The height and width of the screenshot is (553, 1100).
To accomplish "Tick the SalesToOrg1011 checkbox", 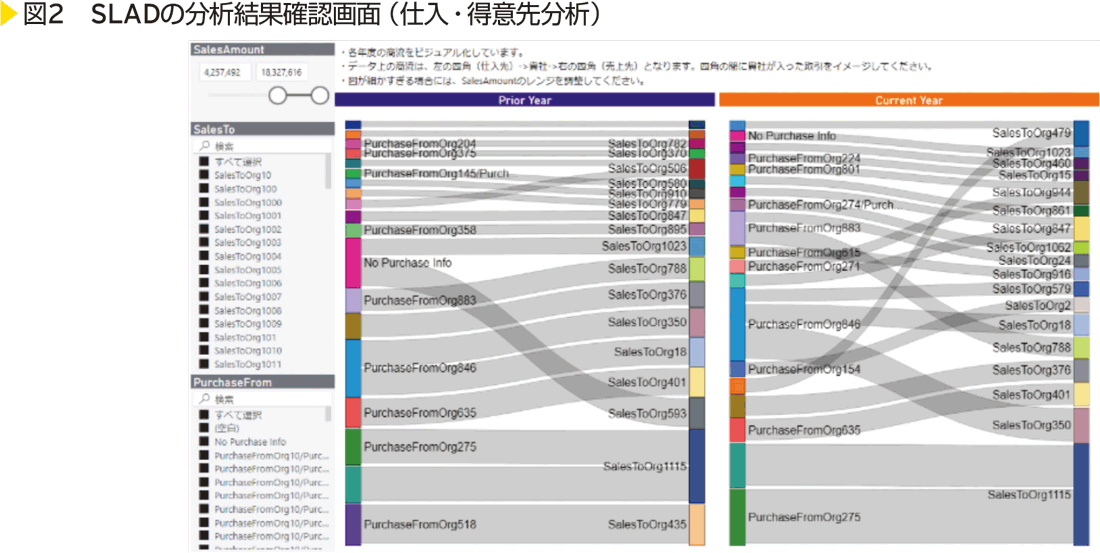I will pyautogui.click(x=204, y=365).
